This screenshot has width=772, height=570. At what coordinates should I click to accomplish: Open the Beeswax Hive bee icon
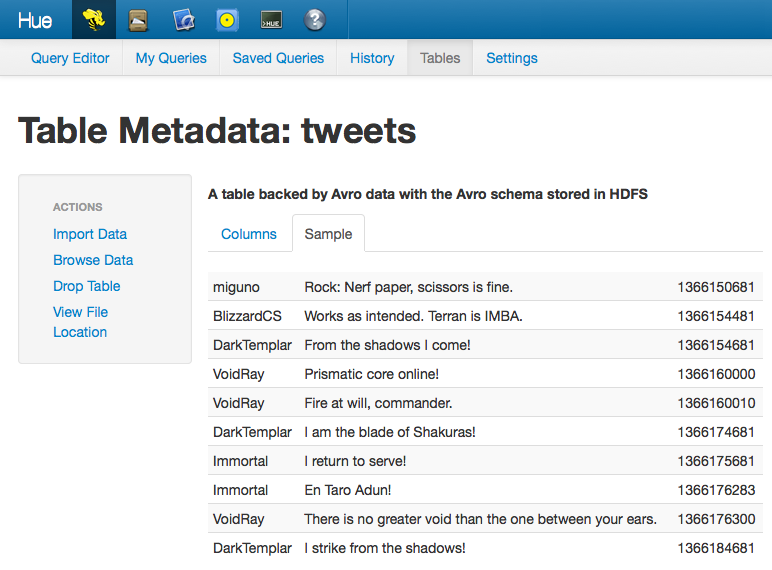click(x=94, y=20)
